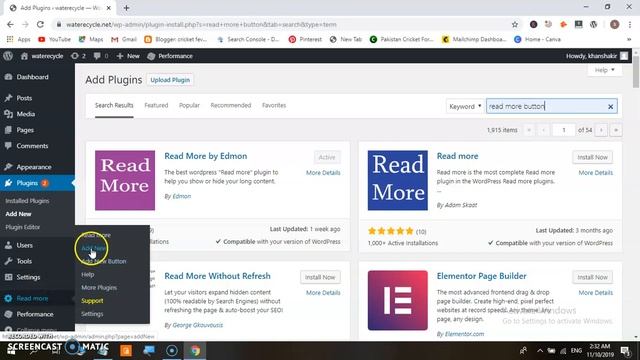View More Details for Read more plugin
This screenshot has height=360, width=640.
coord(596,173)
